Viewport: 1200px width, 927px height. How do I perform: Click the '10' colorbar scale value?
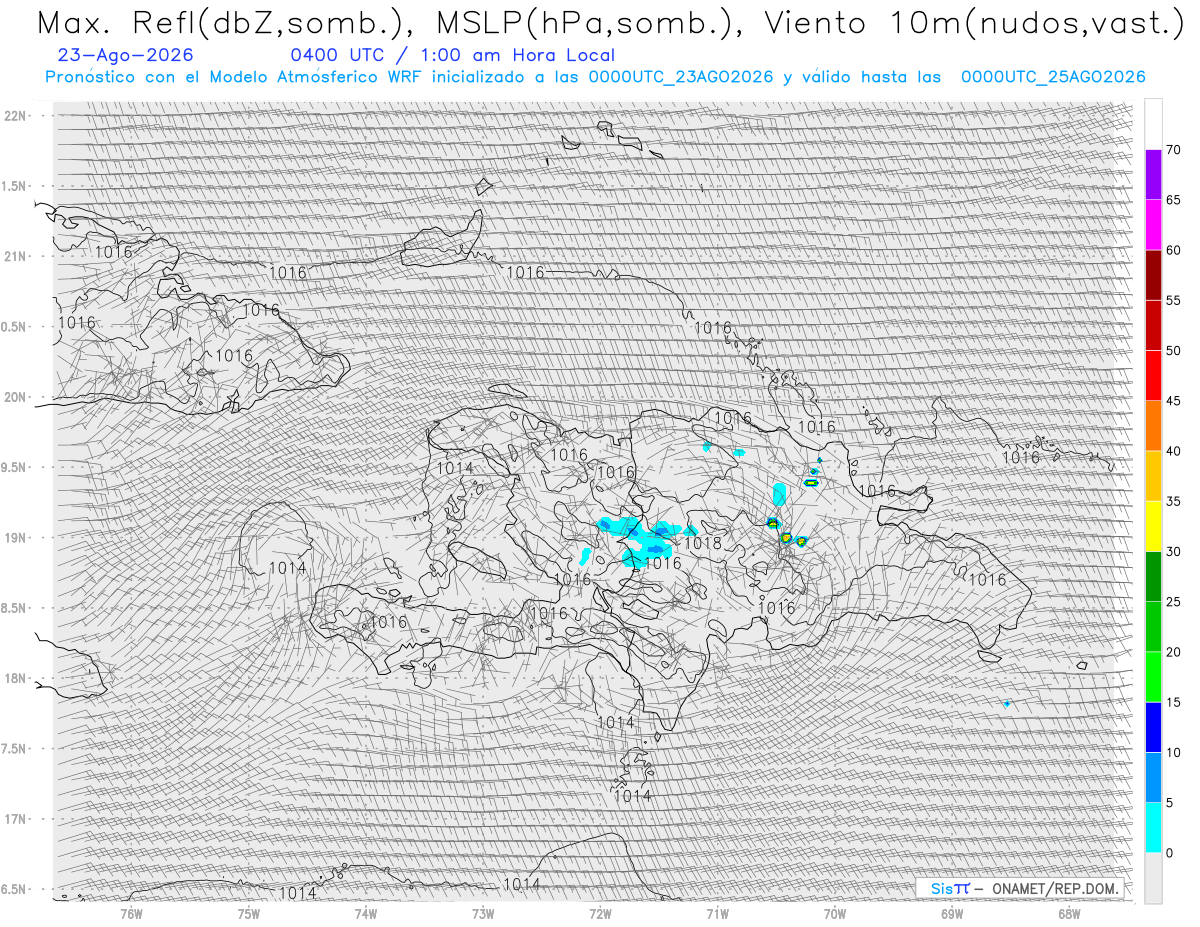click(x=1173, y=752)
